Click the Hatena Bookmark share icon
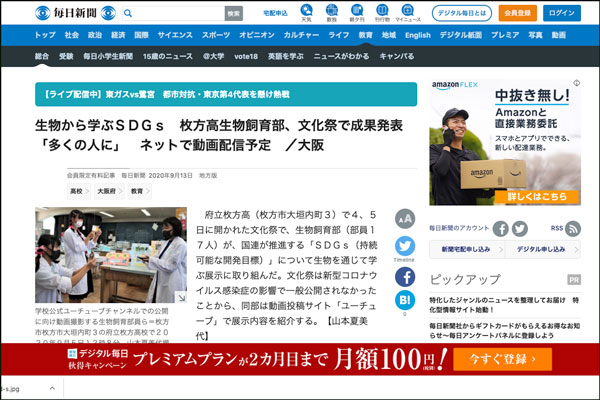Image resolution: width=600 pixels, height=400 pixels. click(404, 300)
